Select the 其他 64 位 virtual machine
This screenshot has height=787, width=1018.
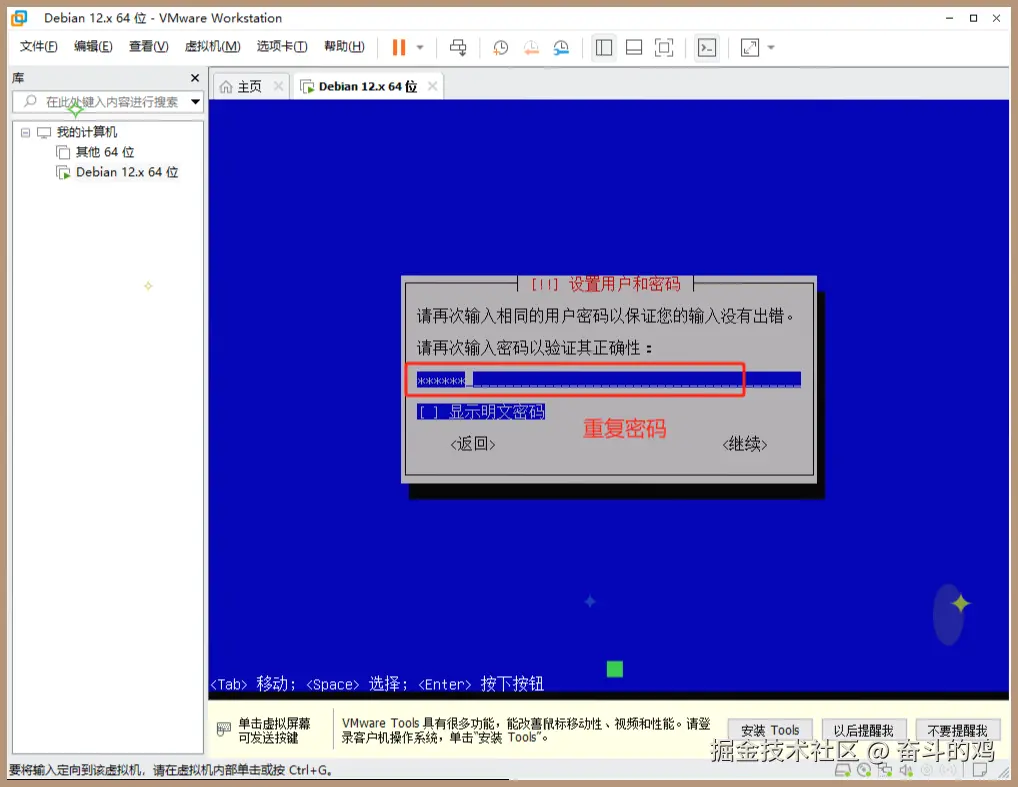pyautogui.click(x=105, y=152)
